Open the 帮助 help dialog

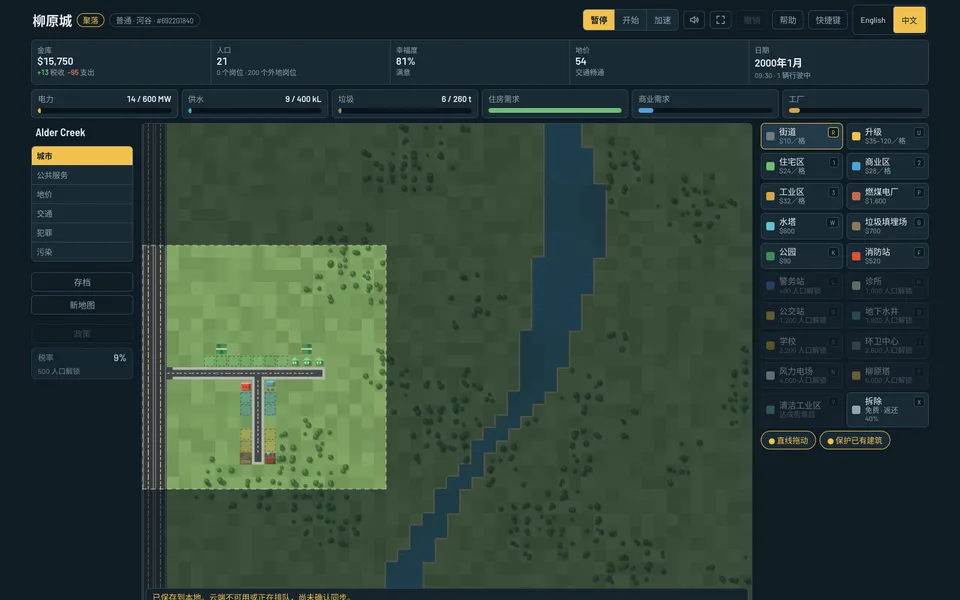pos(788,20)
